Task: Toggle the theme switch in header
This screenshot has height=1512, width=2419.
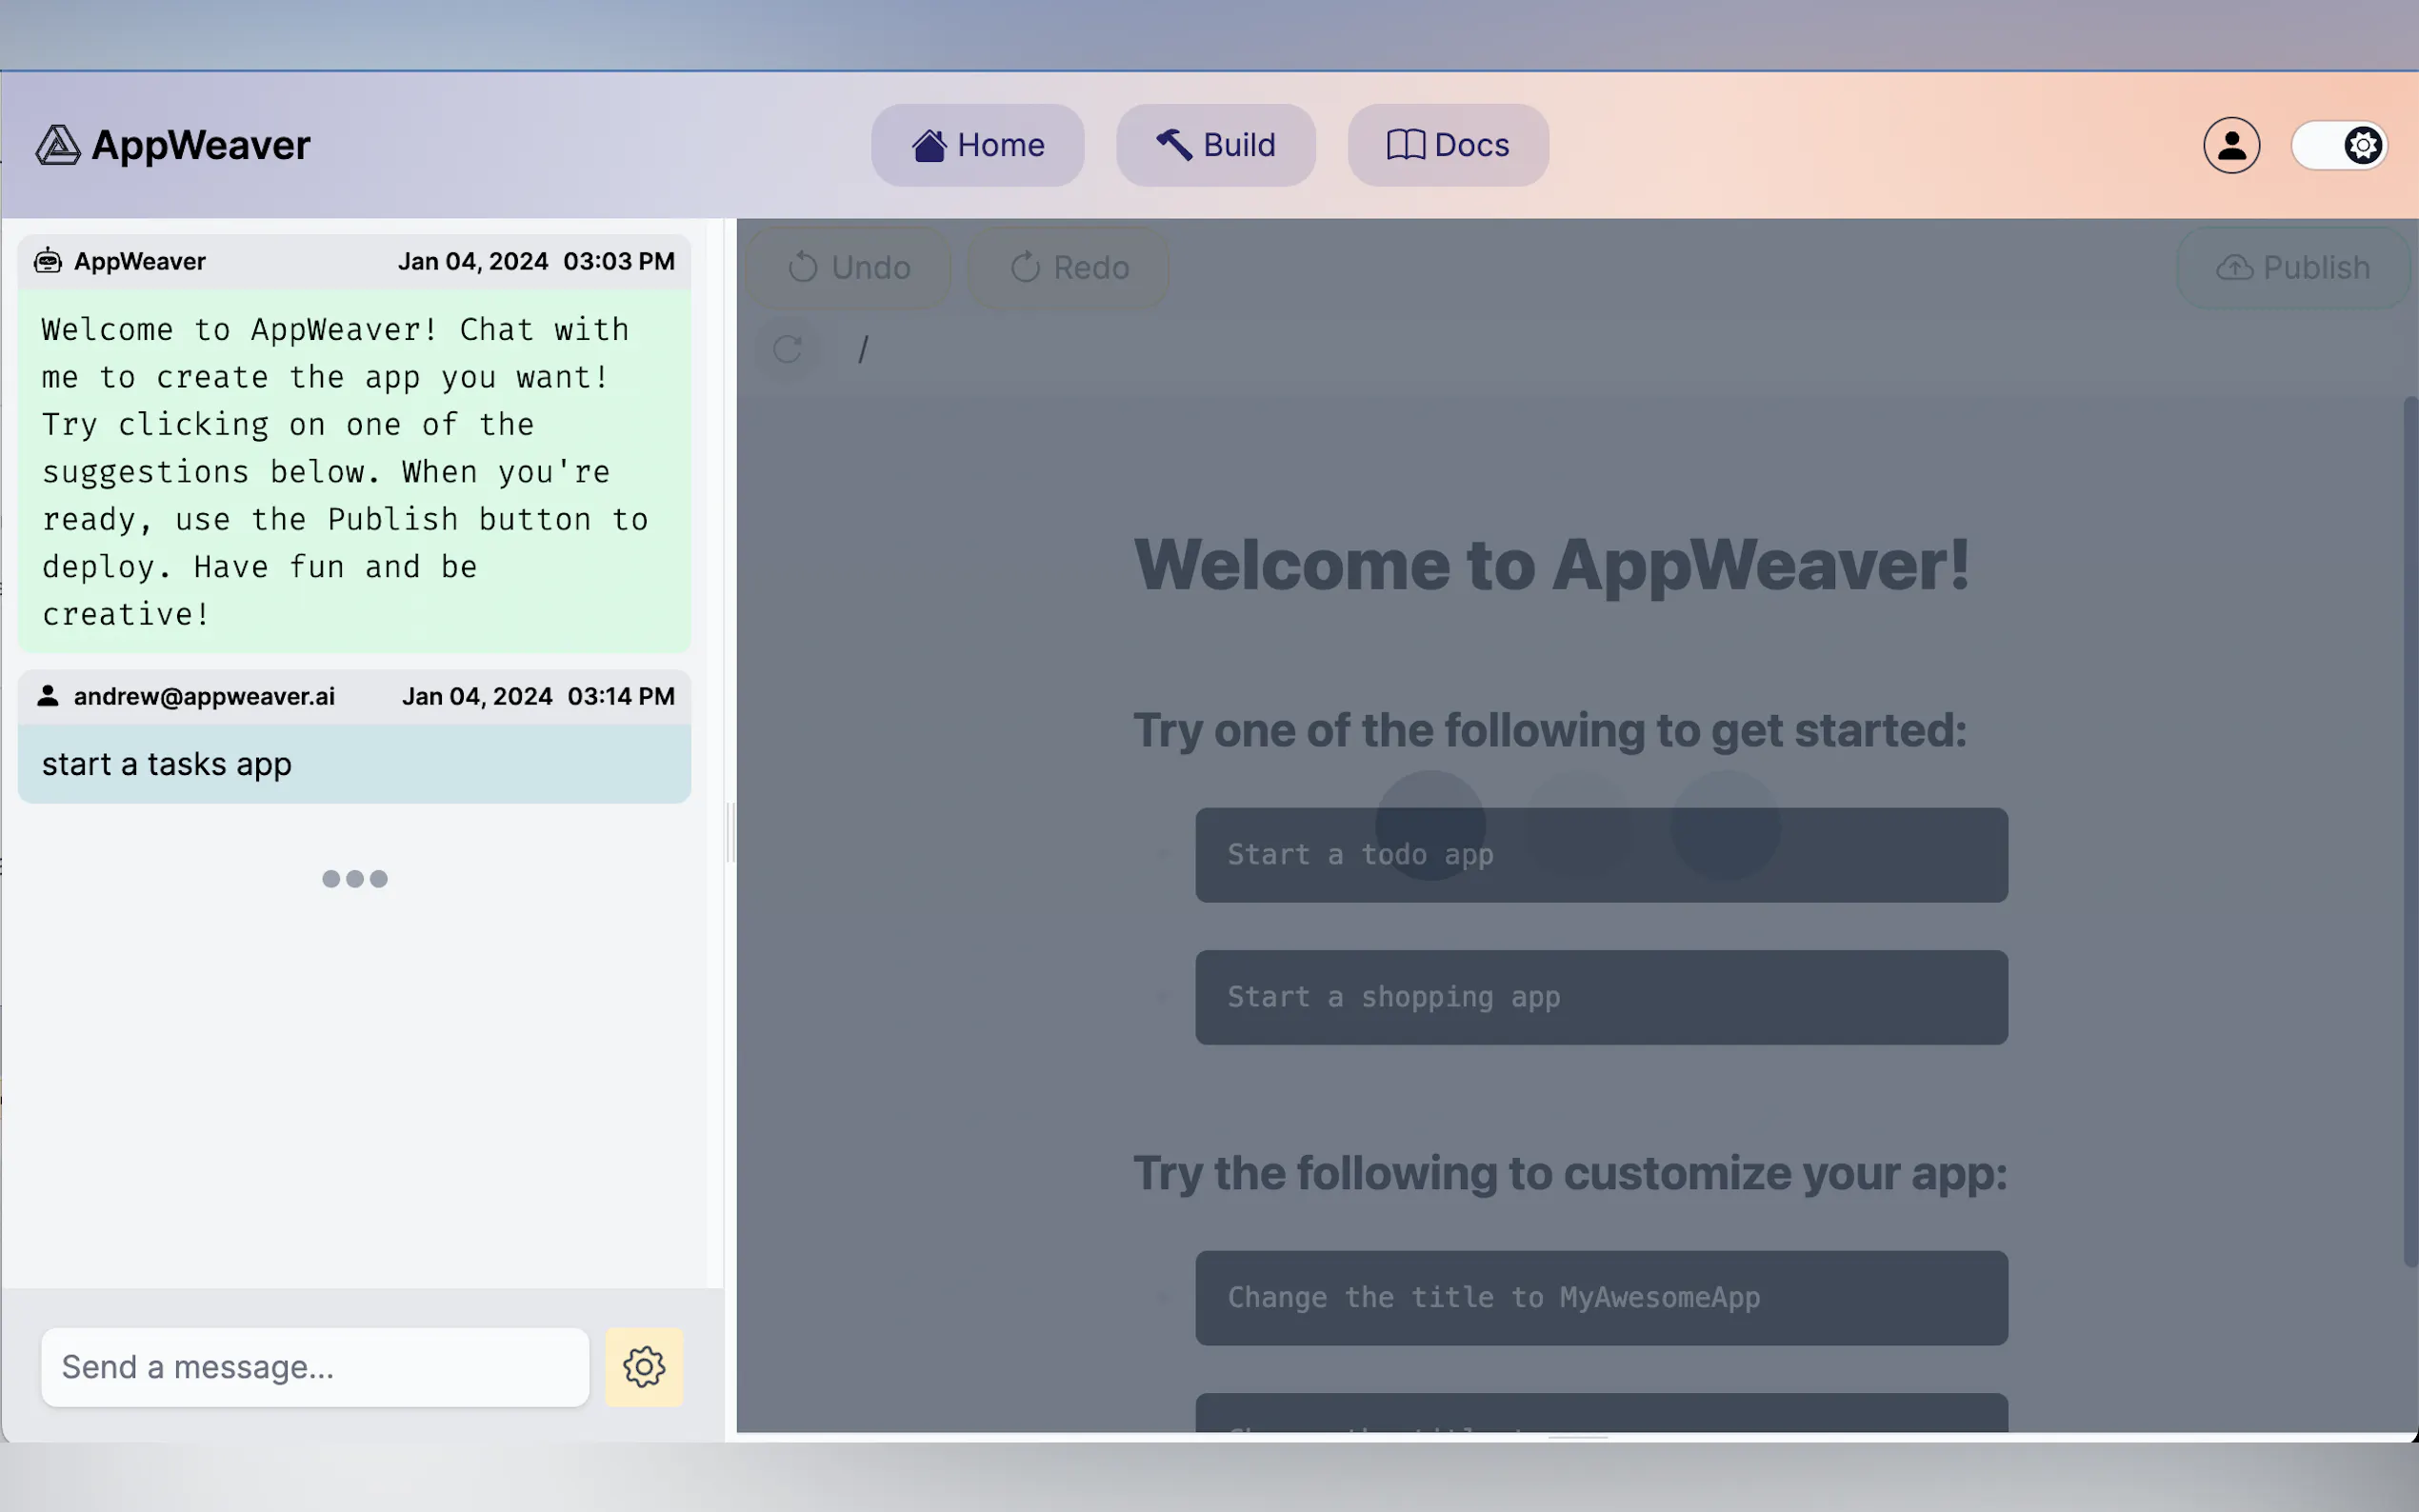Action: click(x=2339, y=145)
